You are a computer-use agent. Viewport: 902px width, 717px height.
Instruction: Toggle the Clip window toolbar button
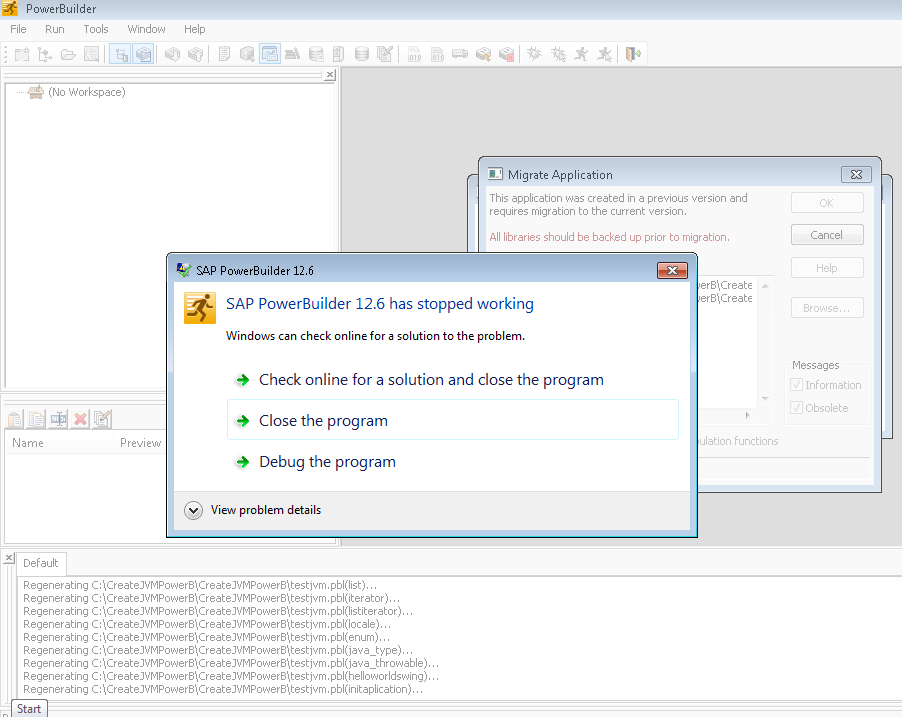(270, 54)
